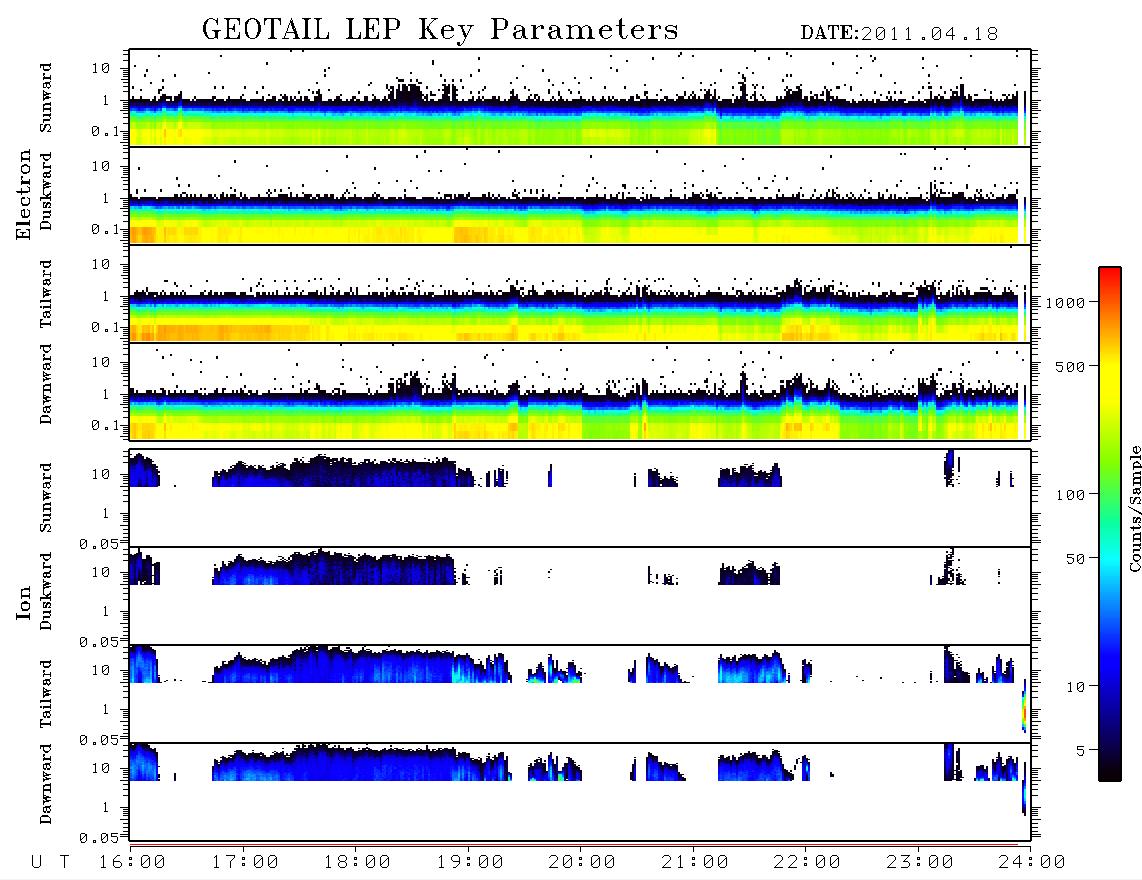This screenshot has width=1142, height=880.
Task: Click the Ion Sunward spectrogram panel
Action: click(x=580, y=498)
